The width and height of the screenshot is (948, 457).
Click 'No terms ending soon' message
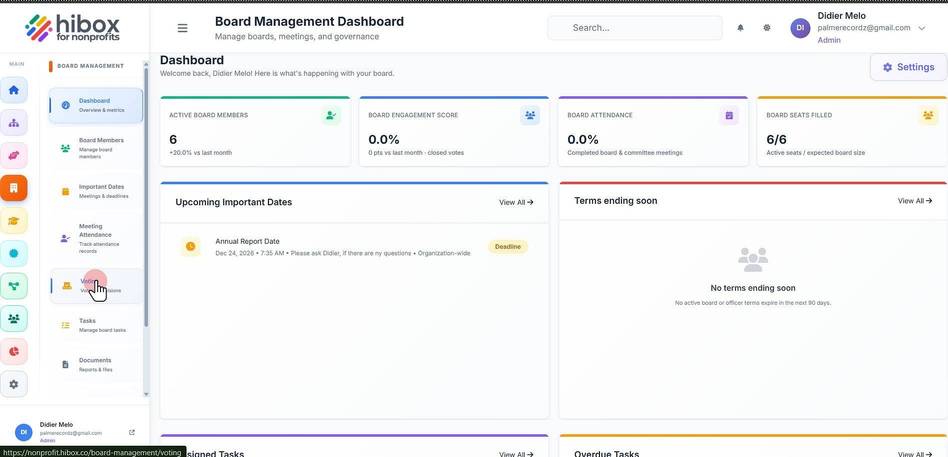[753, 288]
